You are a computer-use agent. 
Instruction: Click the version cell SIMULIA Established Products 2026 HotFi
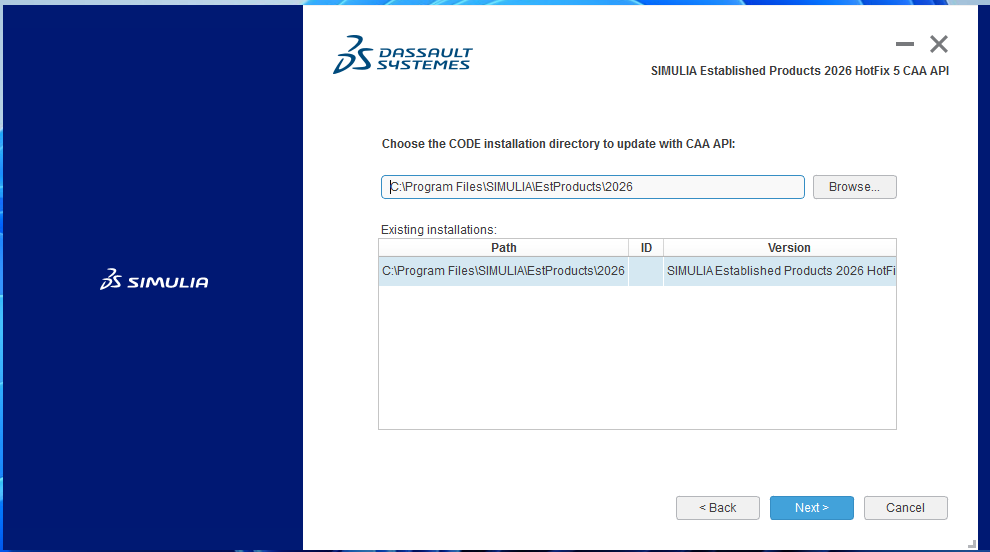780,271
